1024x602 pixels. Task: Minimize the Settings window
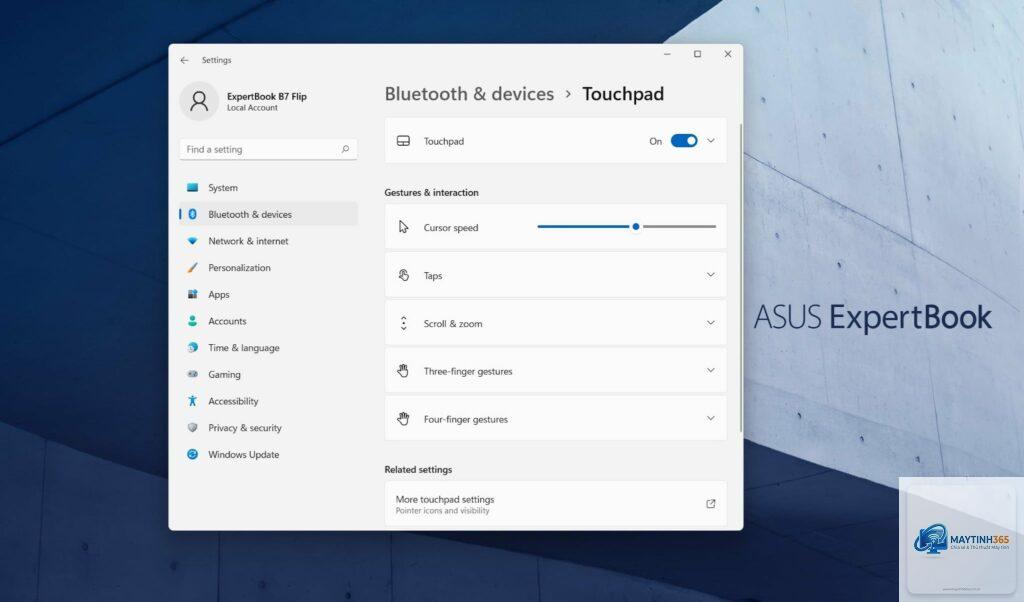pyautogui.click(x=667, y=54)
